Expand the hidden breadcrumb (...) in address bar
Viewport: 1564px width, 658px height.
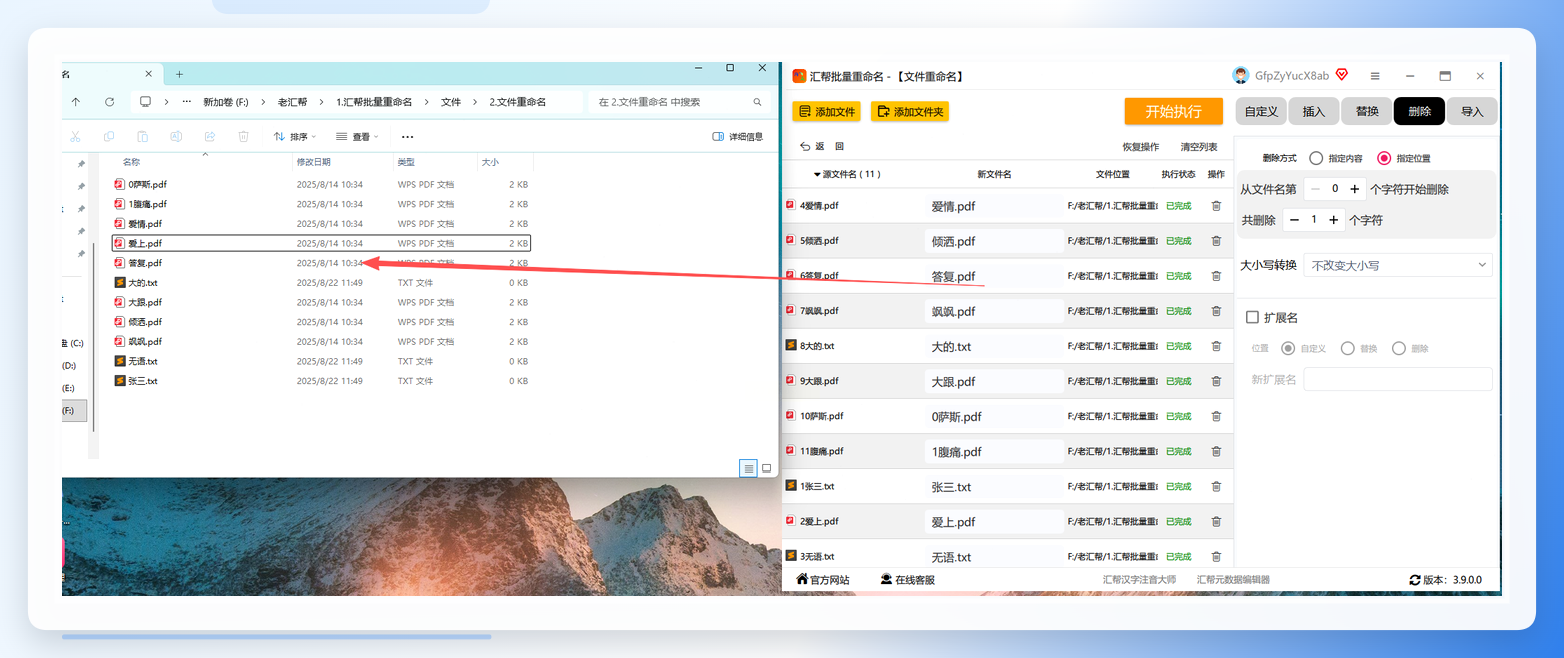[x=186, y=102]
